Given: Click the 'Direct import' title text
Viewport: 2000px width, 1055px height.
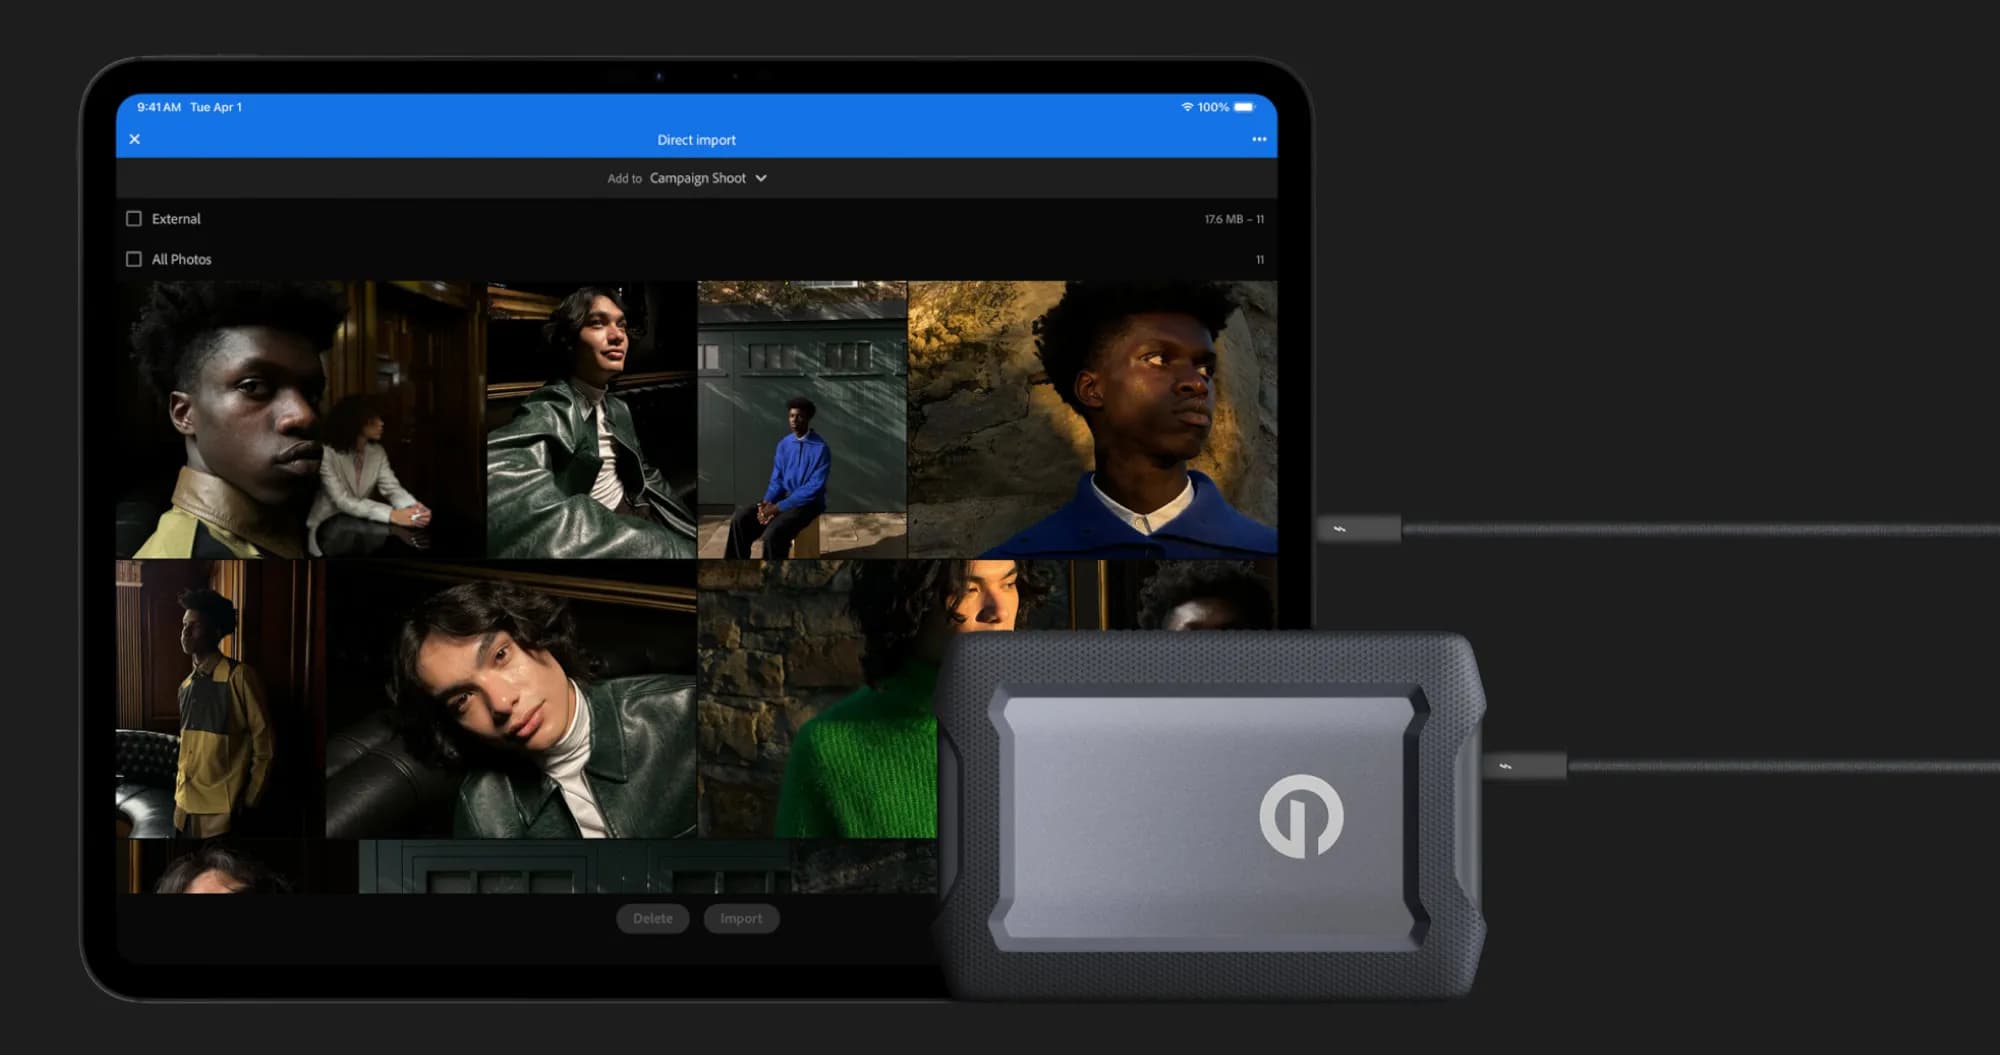Looking at the screenshot, I should coord(696,140).
